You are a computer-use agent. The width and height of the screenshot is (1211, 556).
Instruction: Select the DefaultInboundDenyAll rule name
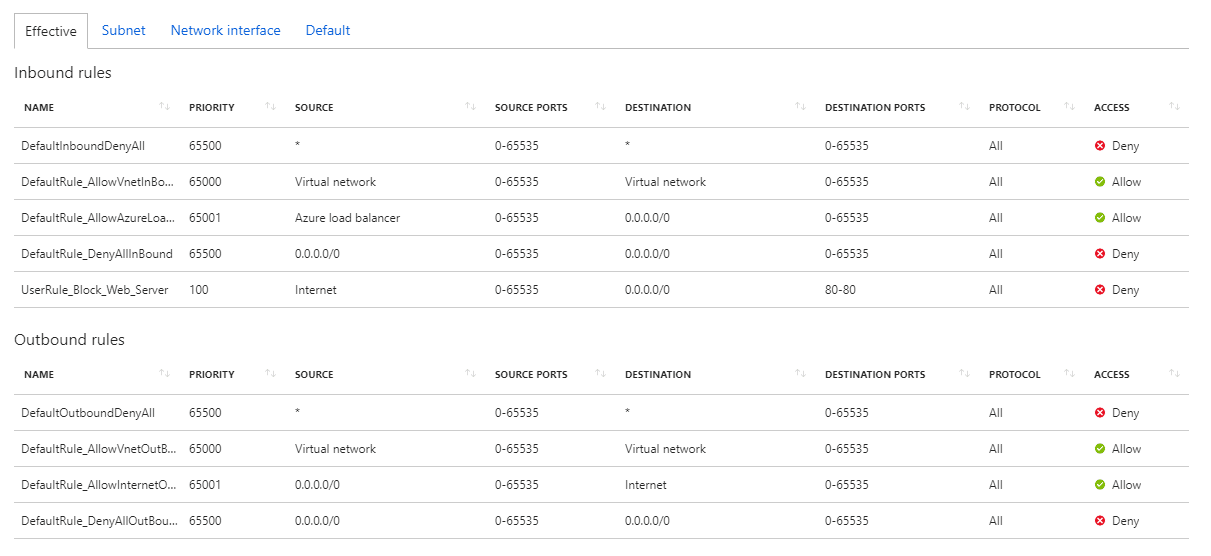(83, 146)
